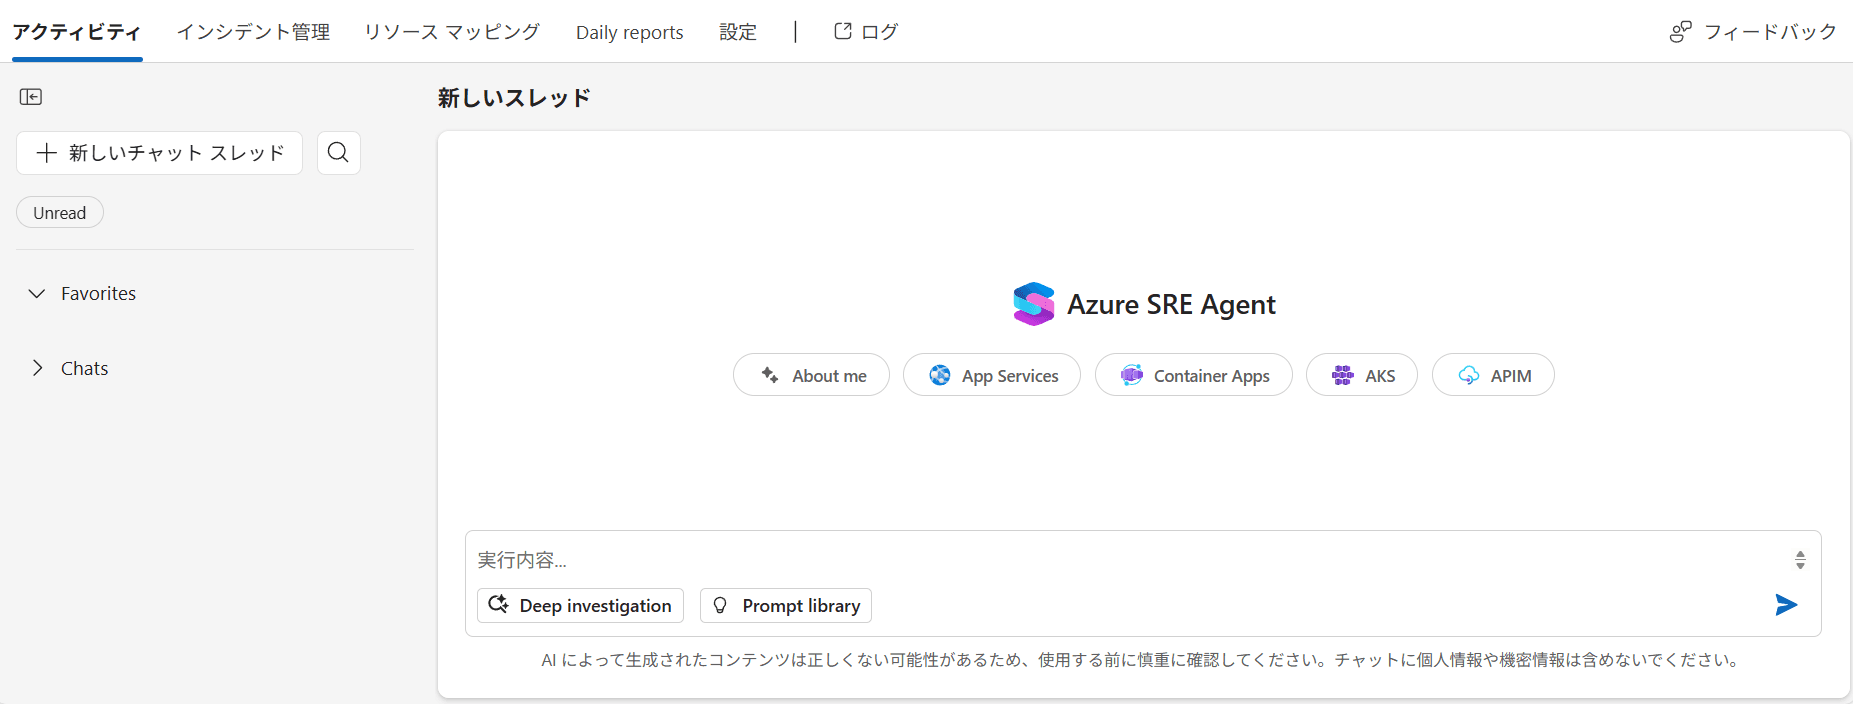Open the Prompt library
This screenshot has height=704, width=1853.
point(786,605)
